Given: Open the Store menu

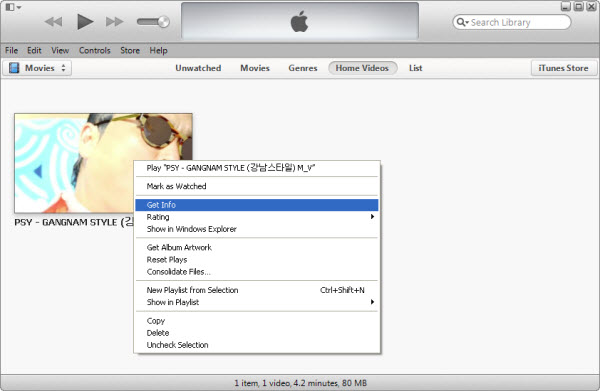Looking at the screenshot, I should (130, 51).
